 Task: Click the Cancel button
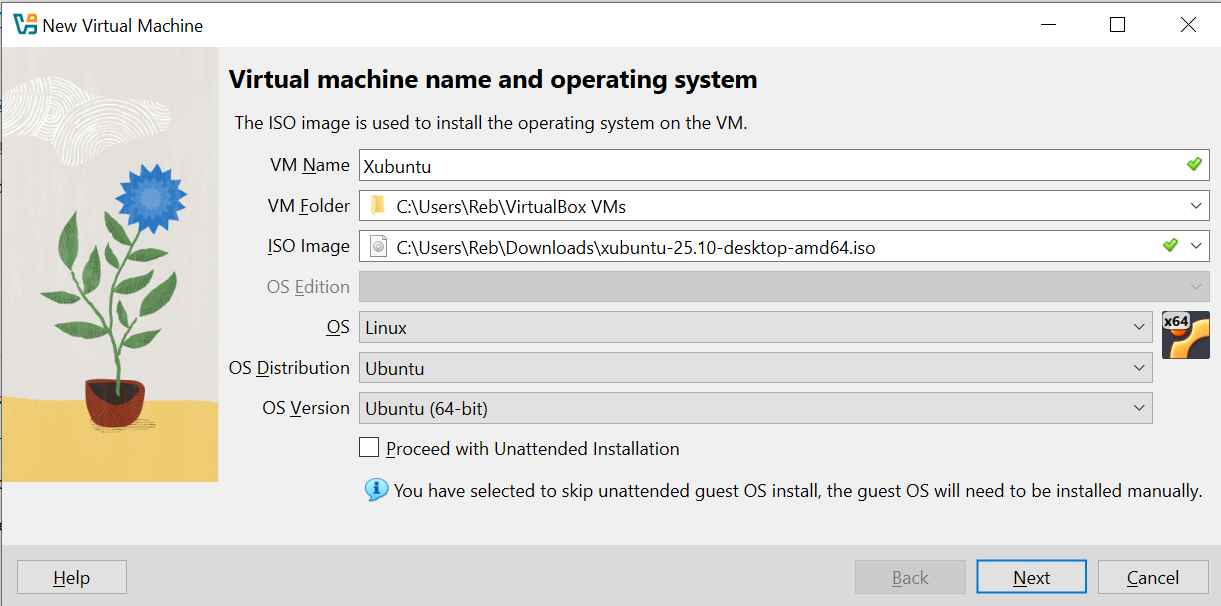click(x=1152, y=577)
